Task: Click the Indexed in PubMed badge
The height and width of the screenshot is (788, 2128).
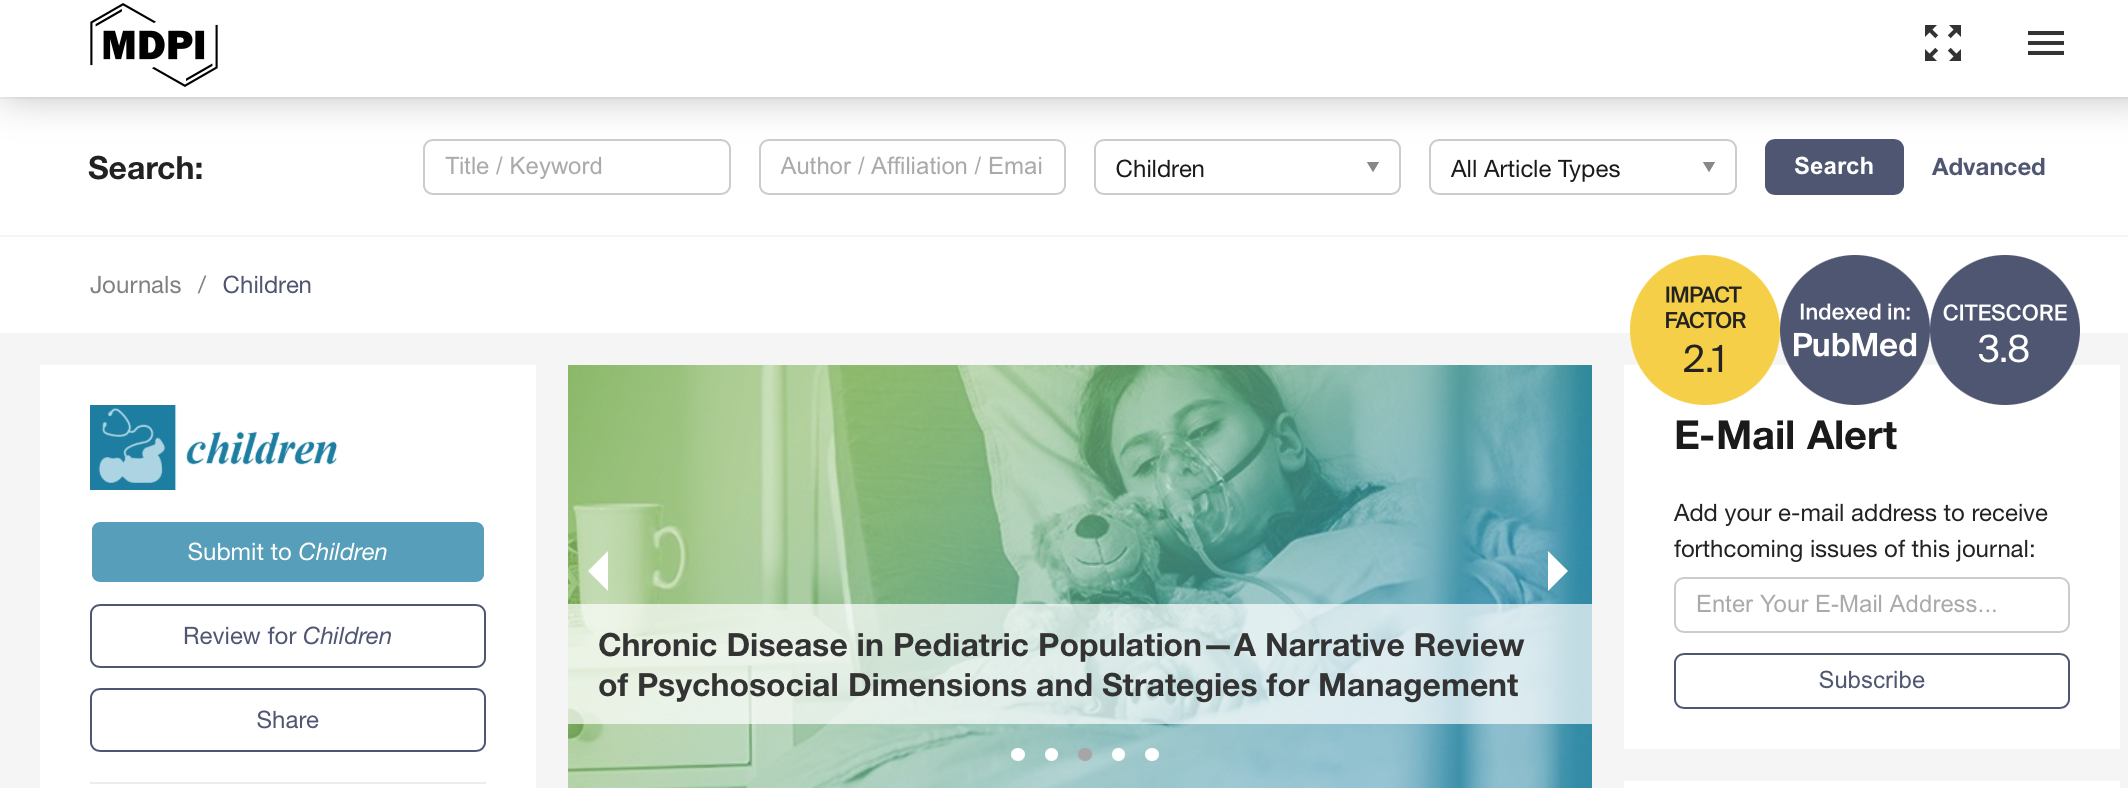Action: click(1854, 330)
